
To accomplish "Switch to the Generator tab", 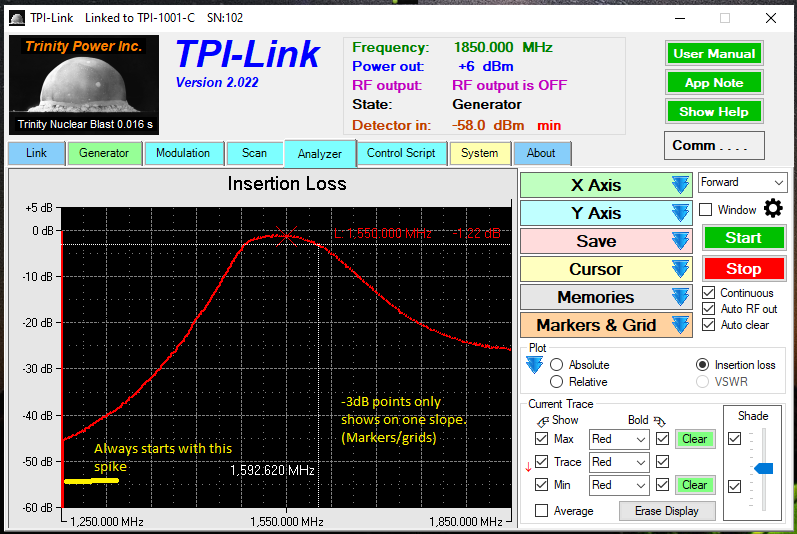I will pos(104,153).
